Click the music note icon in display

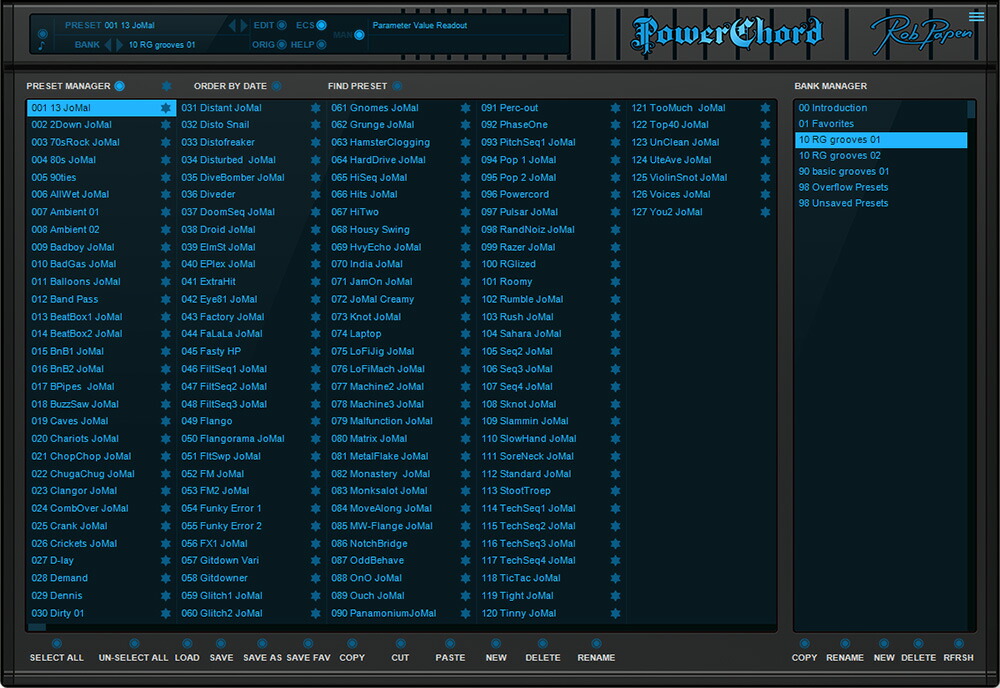(x=41, y=46)
